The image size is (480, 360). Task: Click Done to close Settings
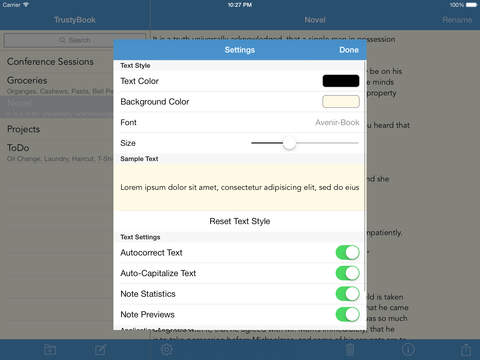pyautogui.click(x=349, y=50)
